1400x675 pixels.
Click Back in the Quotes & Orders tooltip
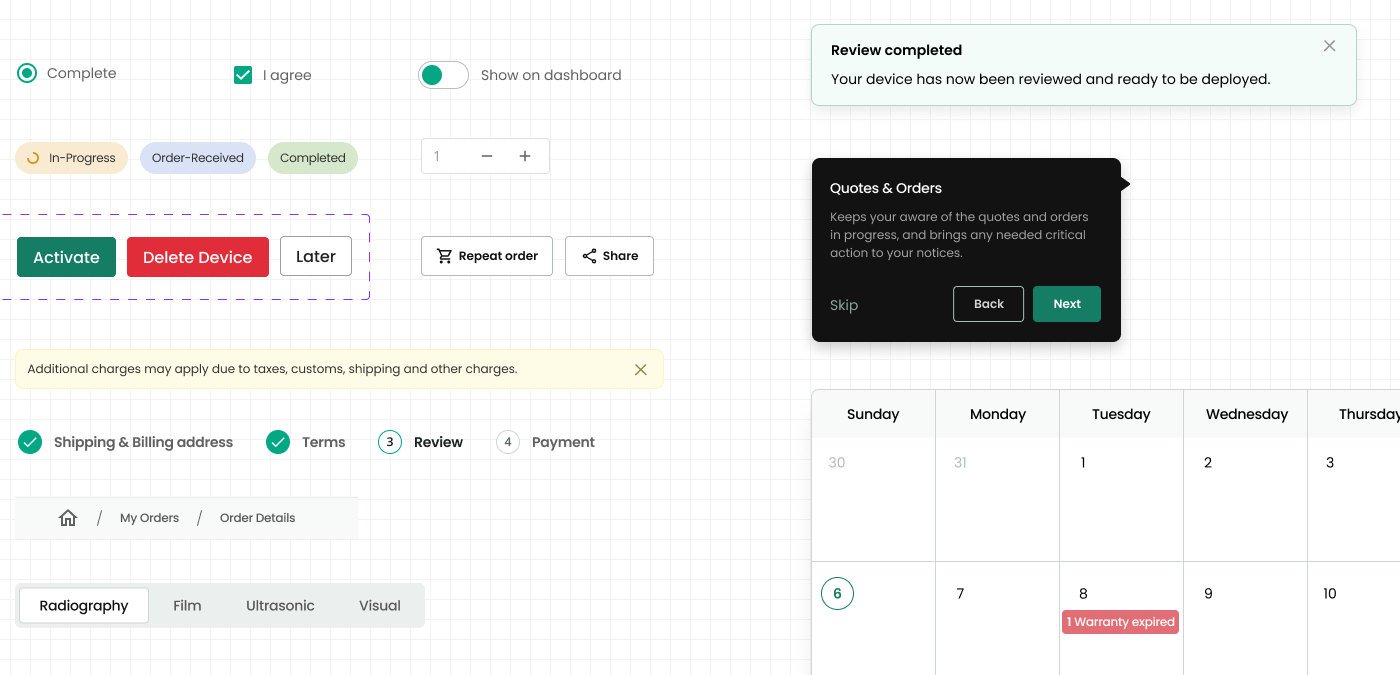(989, 304)
